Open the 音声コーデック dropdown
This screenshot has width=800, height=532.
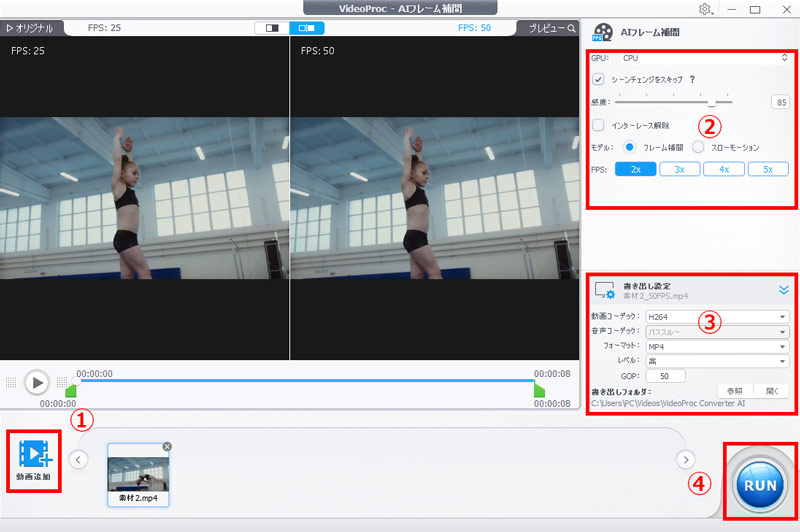[717, 332]
